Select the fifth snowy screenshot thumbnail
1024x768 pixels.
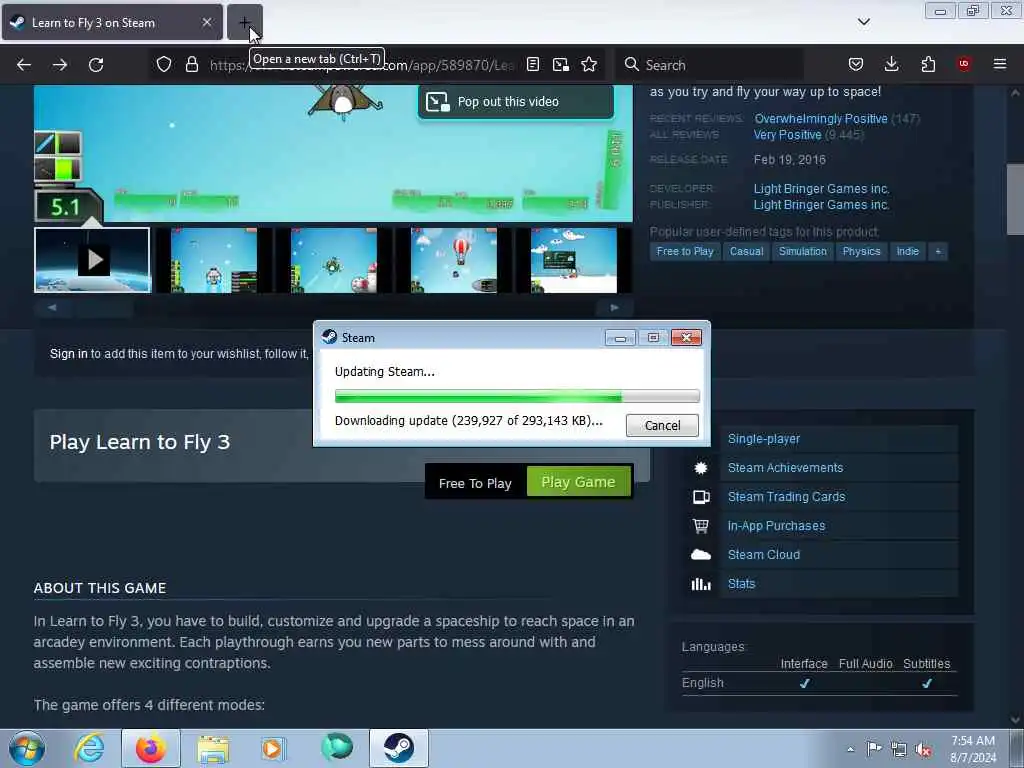tap(574, 260)
